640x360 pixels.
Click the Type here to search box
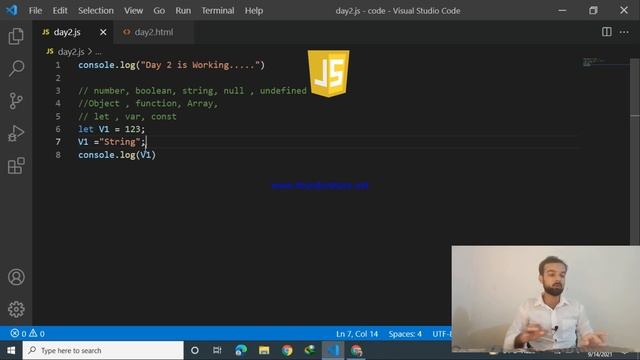coord(103,350)
